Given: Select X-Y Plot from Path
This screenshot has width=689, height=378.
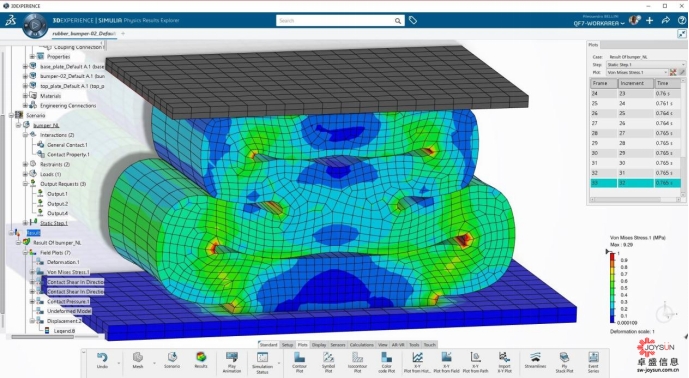Looking at the screenshot, I should coord(475,363).
